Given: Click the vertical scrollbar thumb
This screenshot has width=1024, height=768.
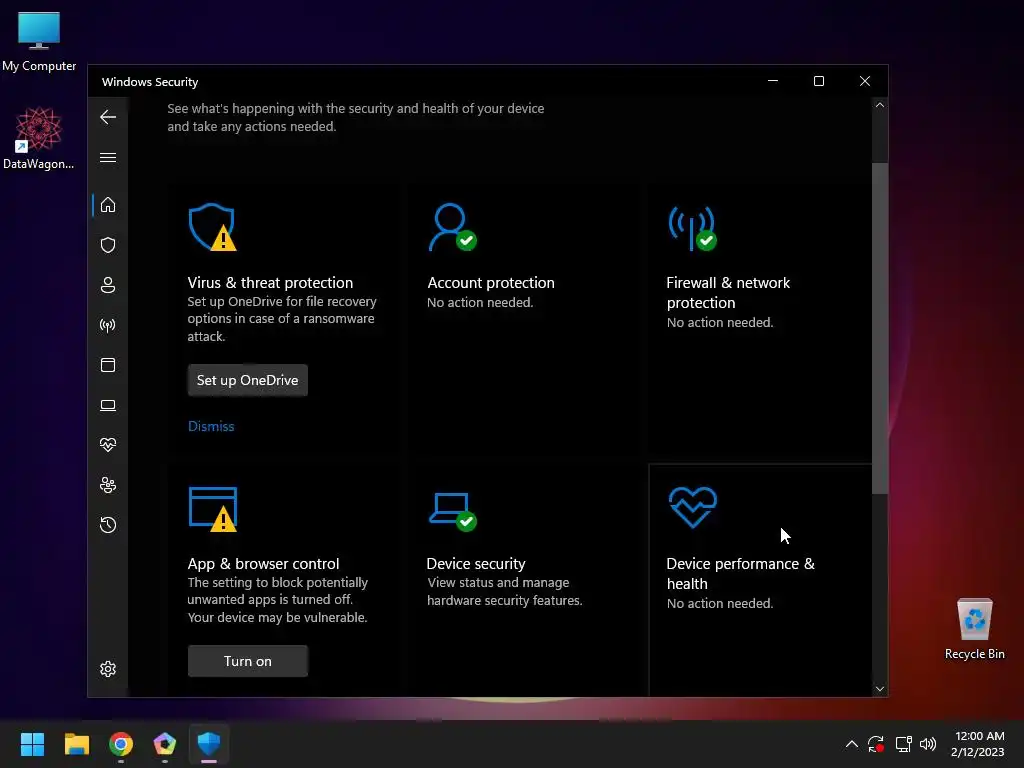Looking at the screenshot, I should click(880, 328).
